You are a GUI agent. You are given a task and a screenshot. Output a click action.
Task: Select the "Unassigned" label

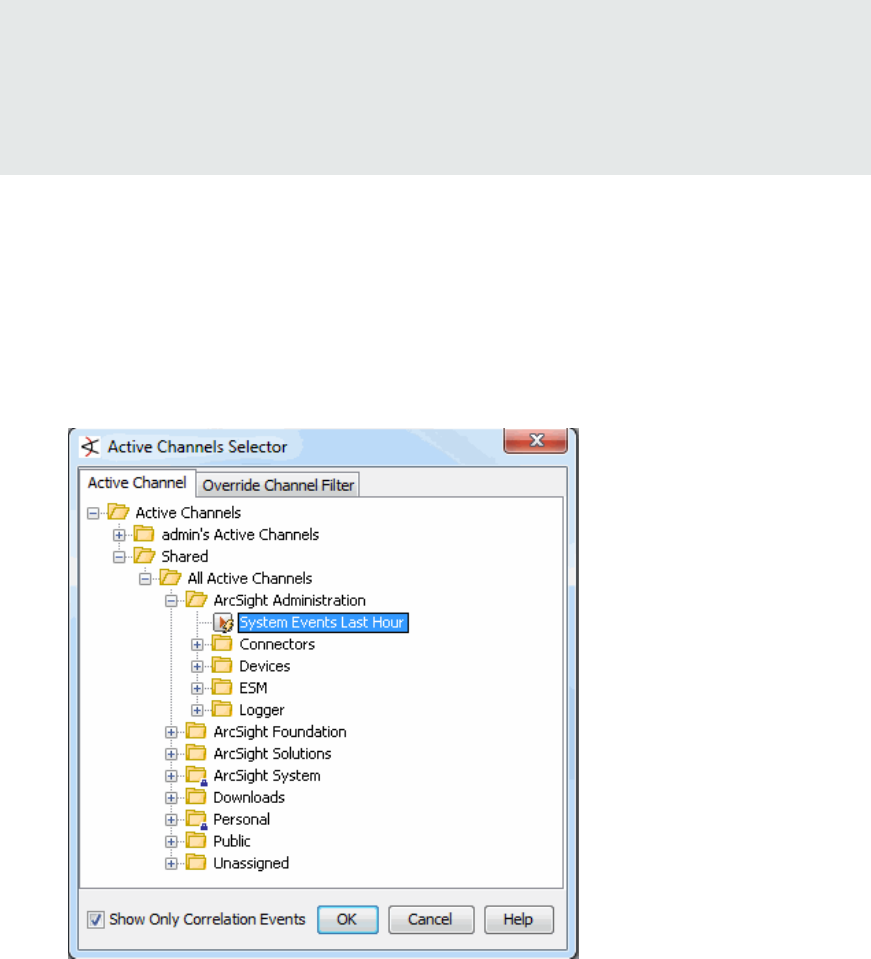point(251,864)
